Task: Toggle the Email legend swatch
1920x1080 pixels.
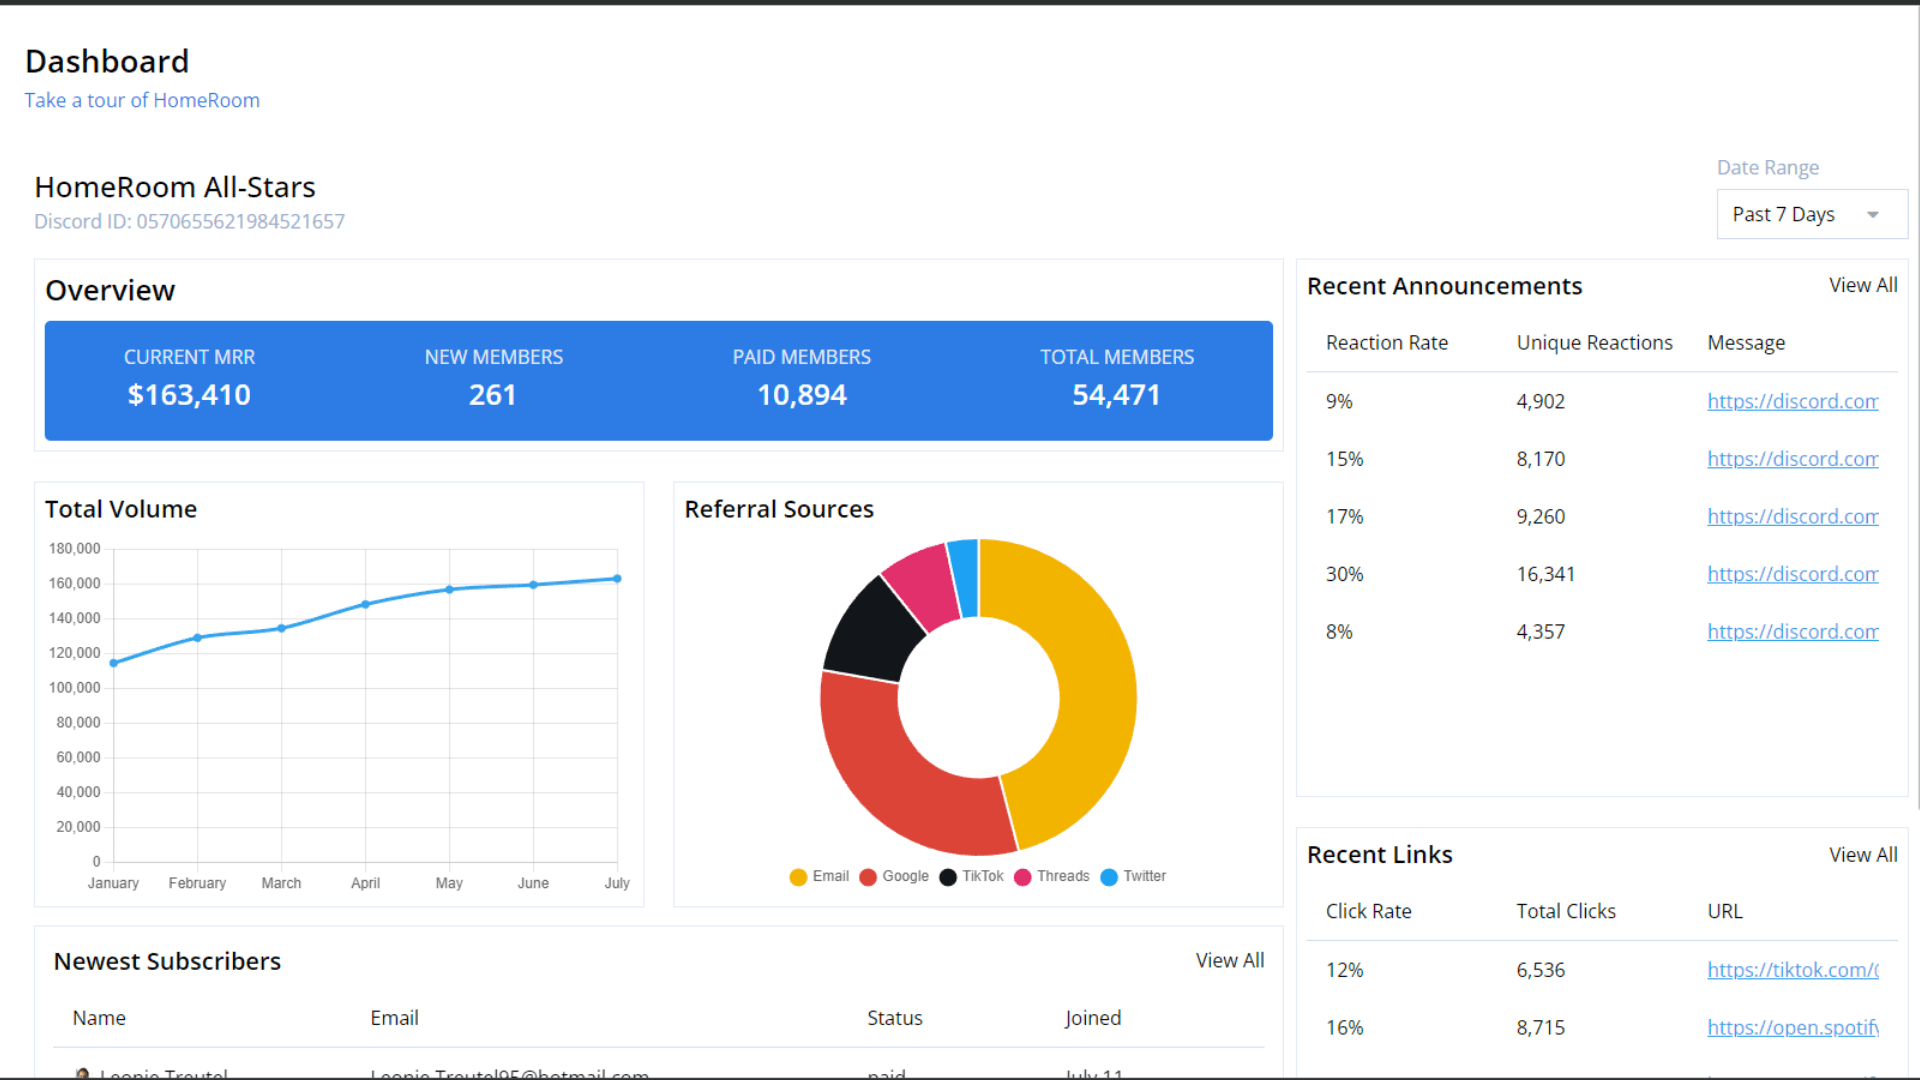Action: [x=798, y=877]
